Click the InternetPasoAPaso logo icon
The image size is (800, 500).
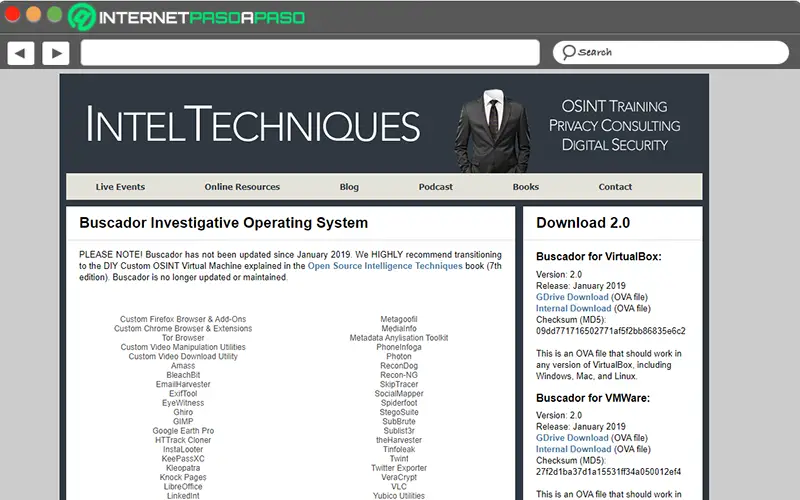pos(82,16)
